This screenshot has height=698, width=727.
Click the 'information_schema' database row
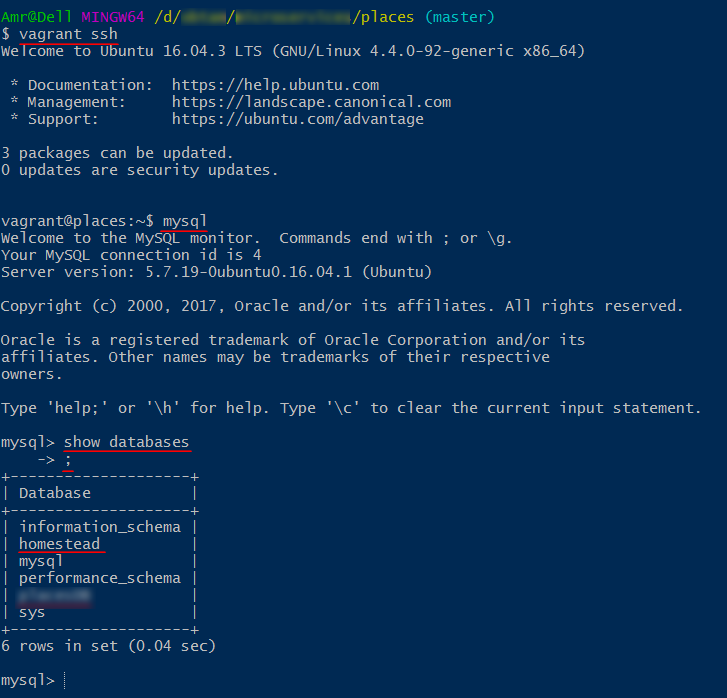(x=100, y=527)
